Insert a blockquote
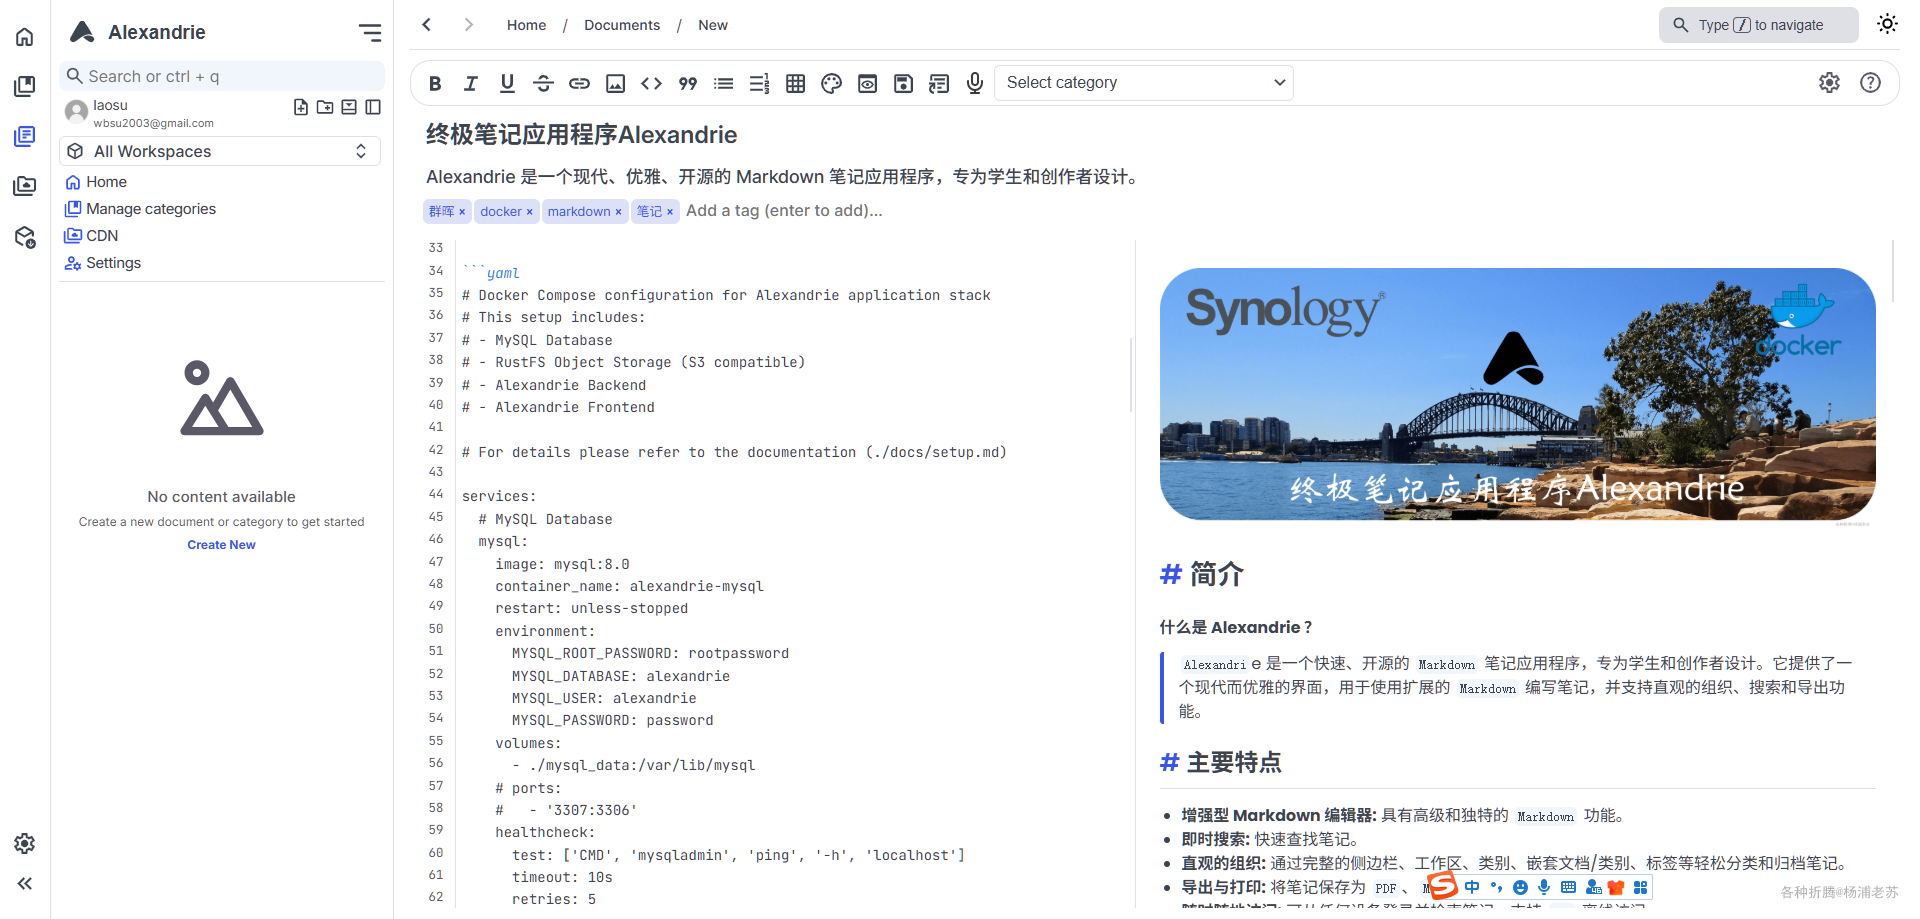The width and height of the screenshot is (1920, 919). pos(687,84)
